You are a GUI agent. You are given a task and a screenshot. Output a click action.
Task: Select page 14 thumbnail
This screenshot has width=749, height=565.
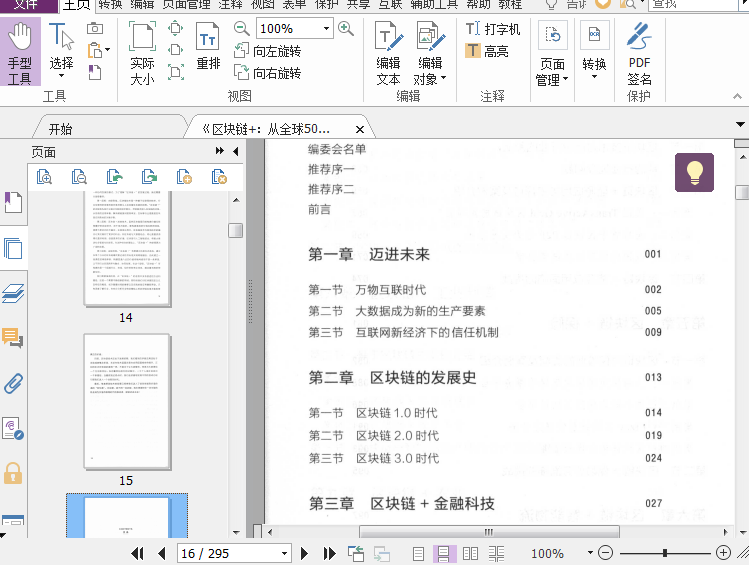coord(127,248)
